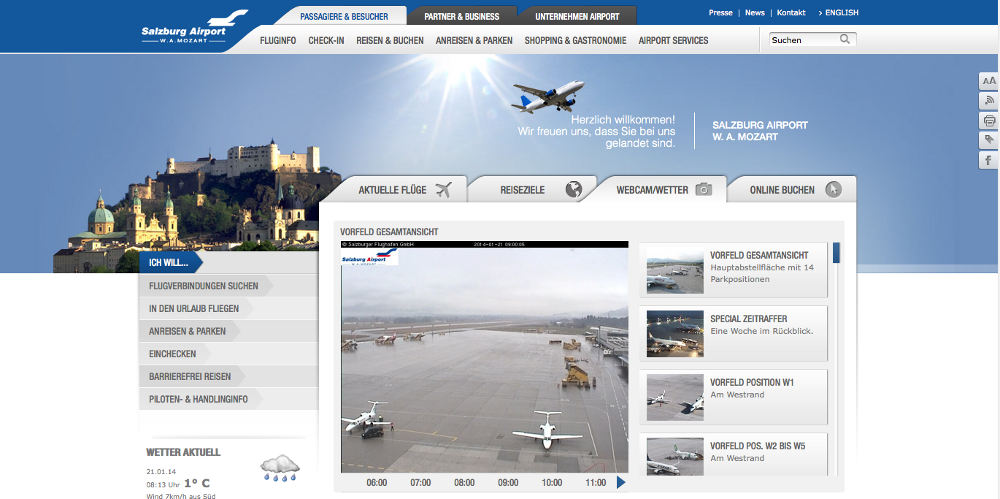Viewport: 1000px width, 499px height.
Task: Open the News link
Action: (x=754, y=13)
